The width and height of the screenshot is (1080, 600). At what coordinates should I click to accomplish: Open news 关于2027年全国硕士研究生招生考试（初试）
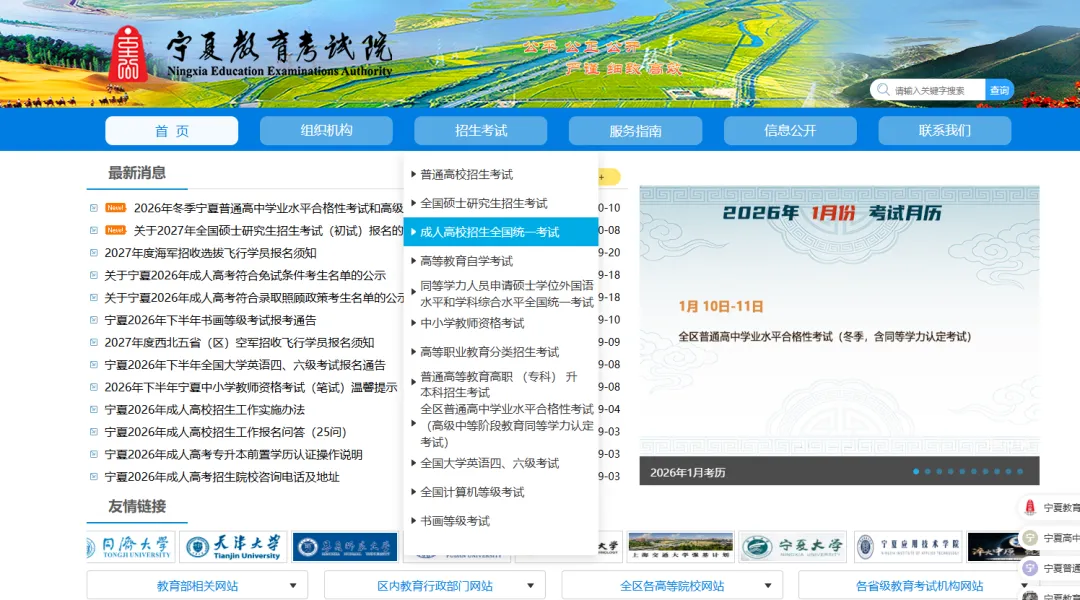click(x=268, y=230)
